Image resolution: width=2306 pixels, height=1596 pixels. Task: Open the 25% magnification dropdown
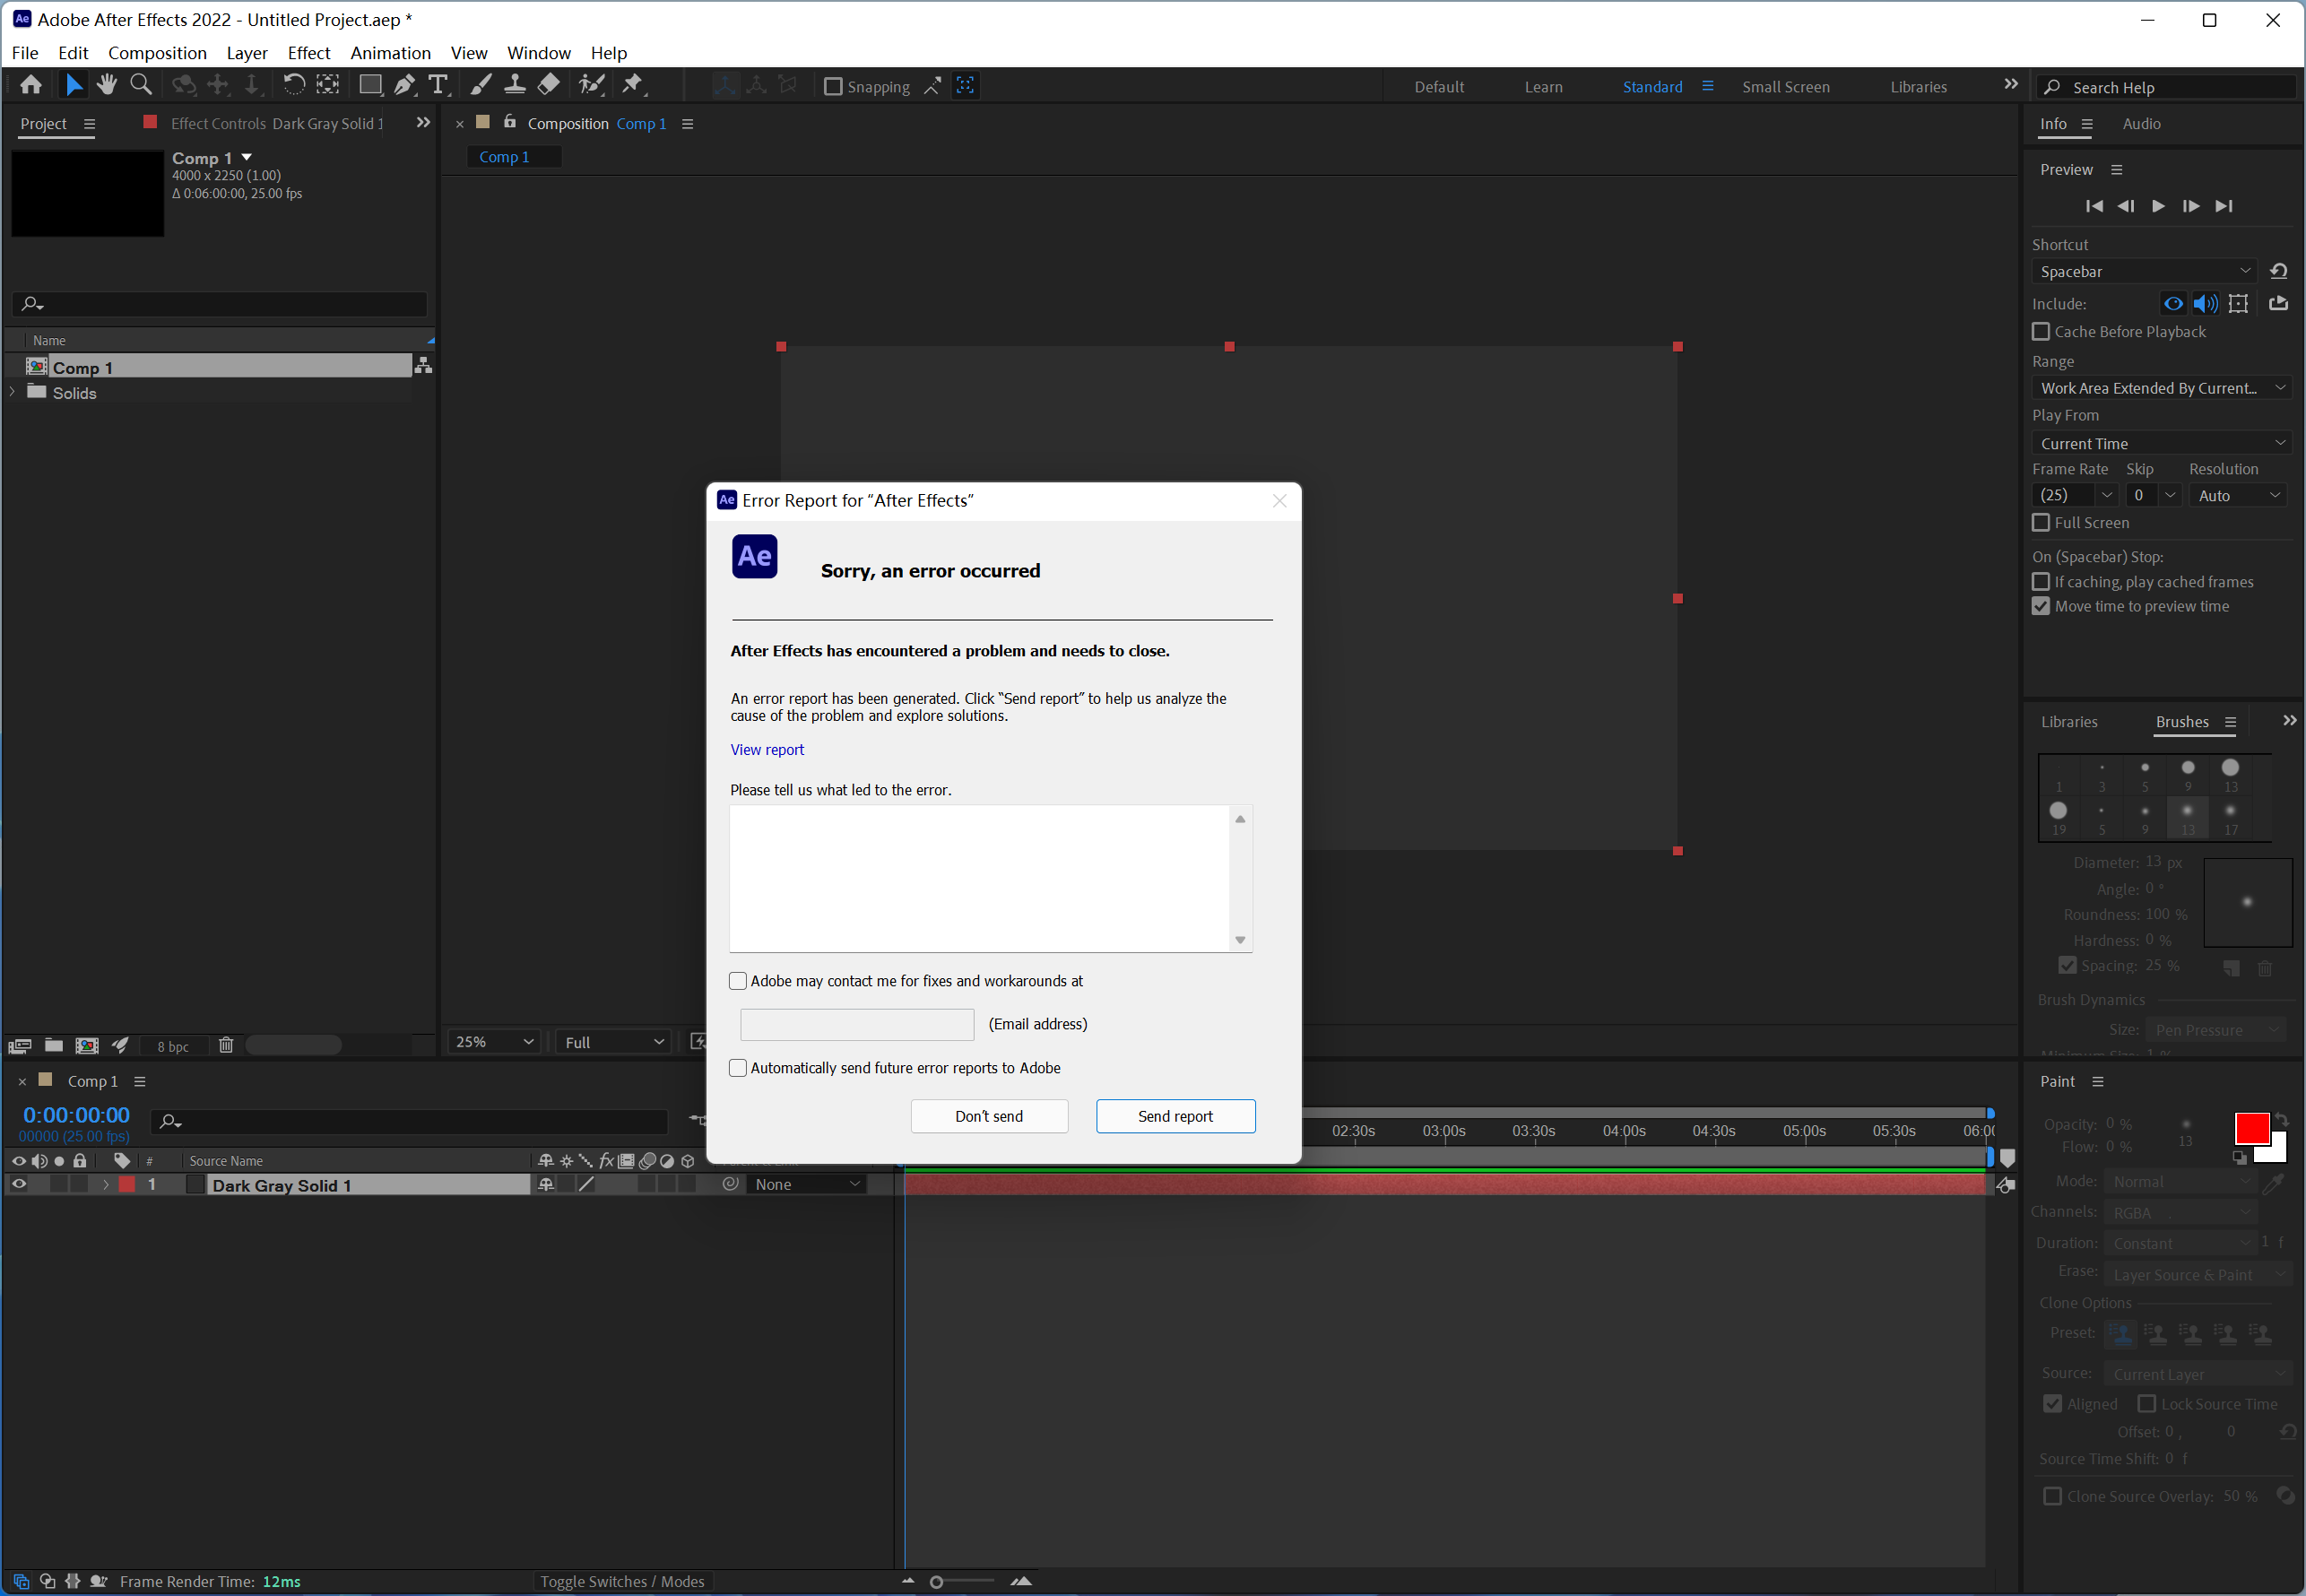[x=494, y=1042]
